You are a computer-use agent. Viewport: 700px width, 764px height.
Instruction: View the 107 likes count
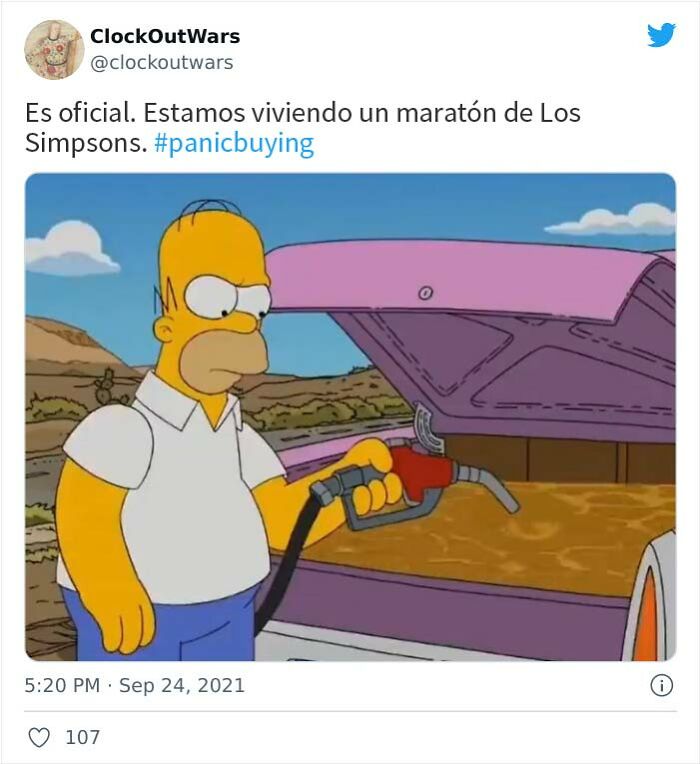tap(82, 737)
